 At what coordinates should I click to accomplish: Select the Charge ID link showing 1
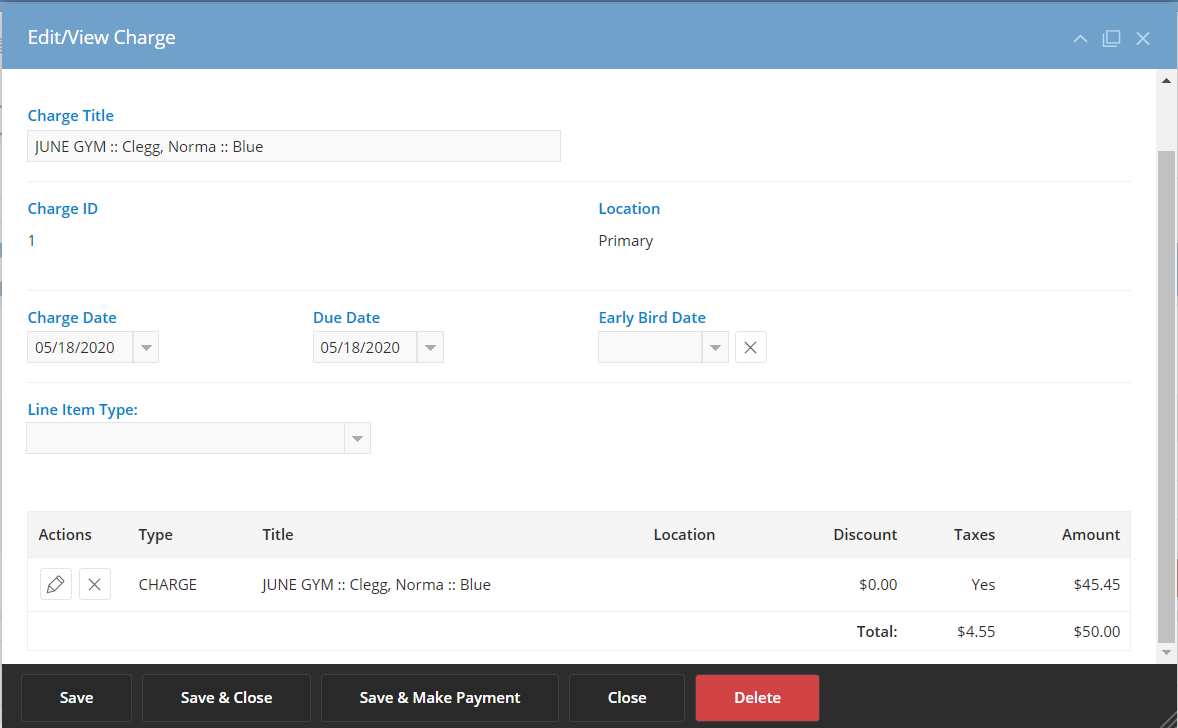(30, 240)
